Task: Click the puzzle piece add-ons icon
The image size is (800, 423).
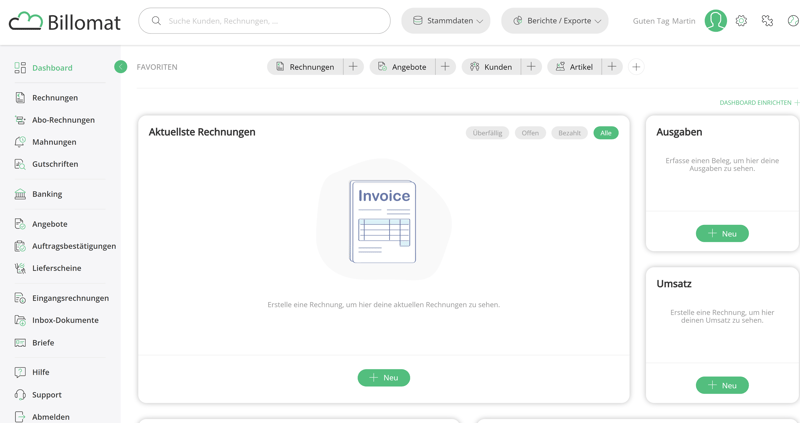Action: click(x=767, y=21)
